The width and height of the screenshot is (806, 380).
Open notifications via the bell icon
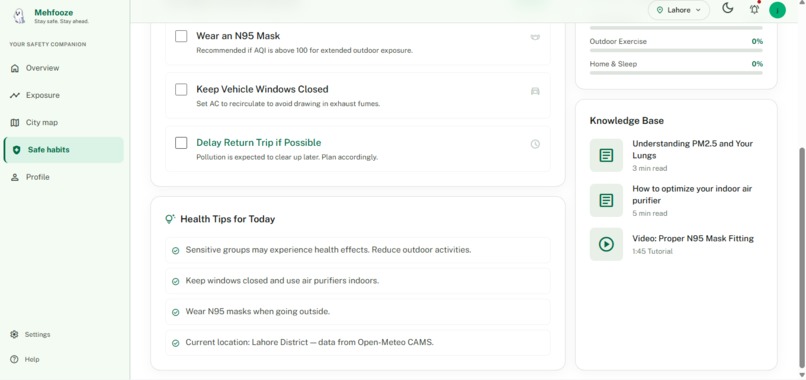(x=754, y=9)
